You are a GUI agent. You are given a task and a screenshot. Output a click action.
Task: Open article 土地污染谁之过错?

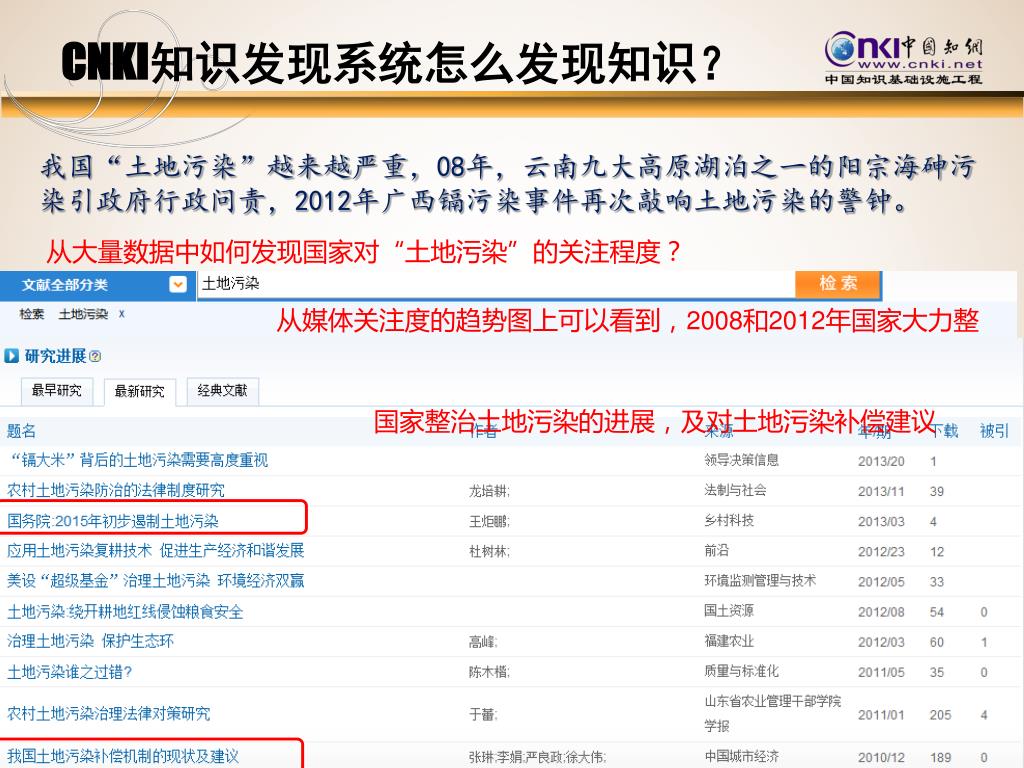click(x=69, y=672)
